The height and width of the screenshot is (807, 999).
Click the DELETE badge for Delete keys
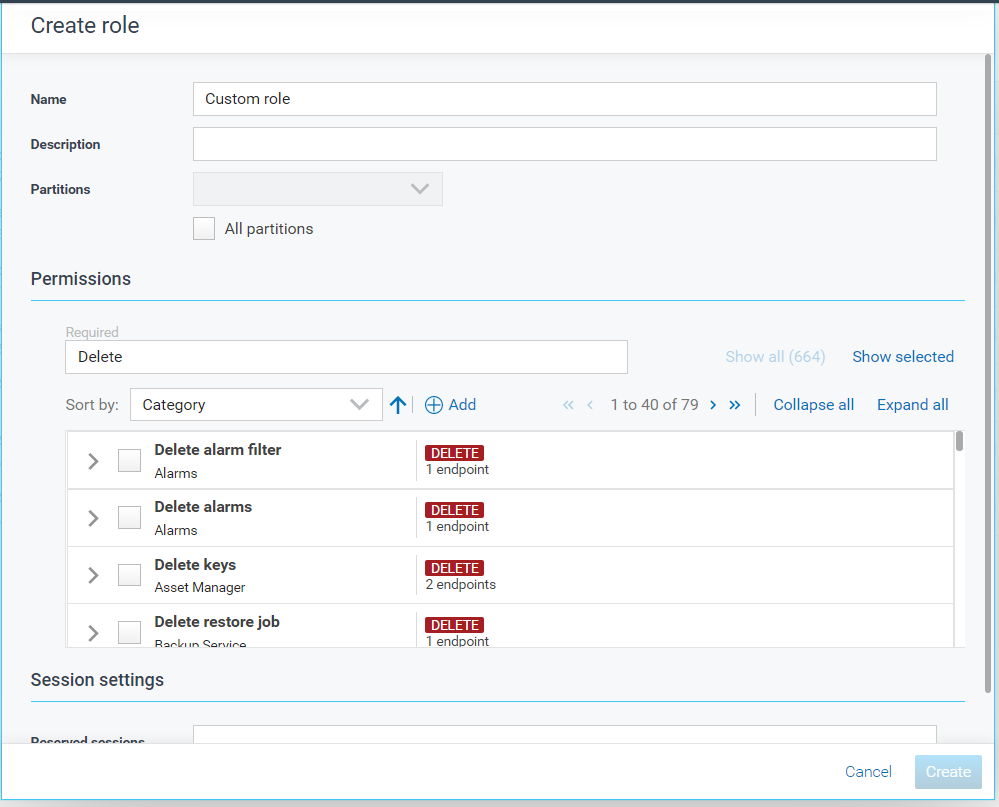(x=454, y=568)
